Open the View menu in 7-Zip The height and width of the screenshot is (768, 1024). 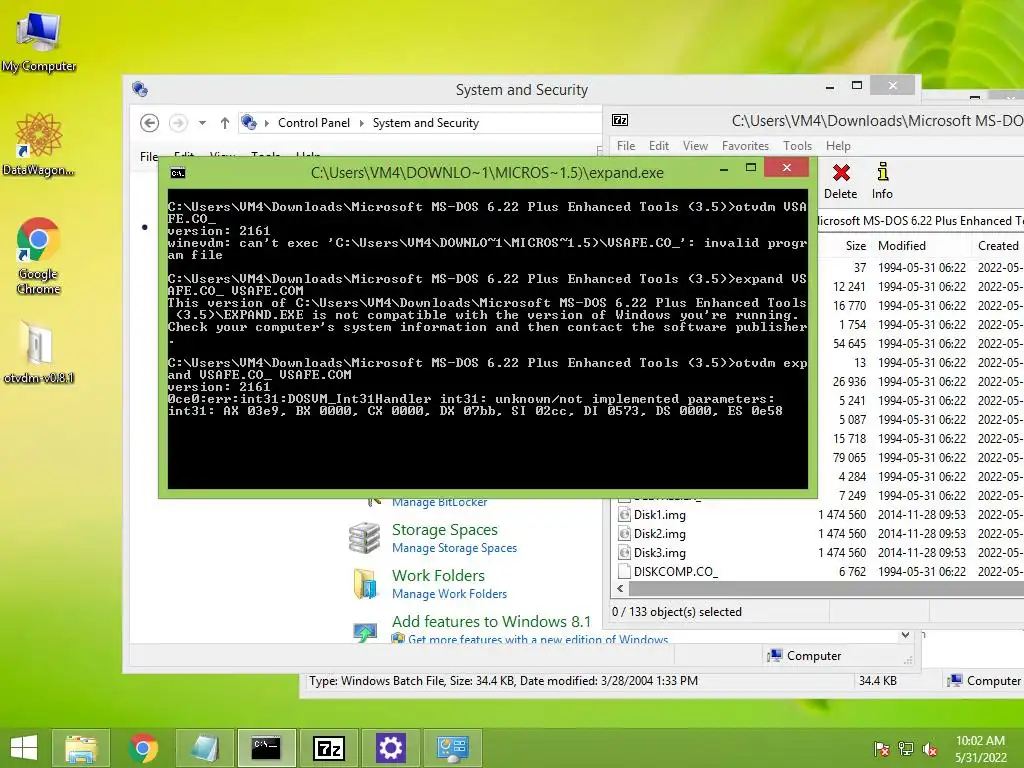pyautogui.click(x=695, y=146)
